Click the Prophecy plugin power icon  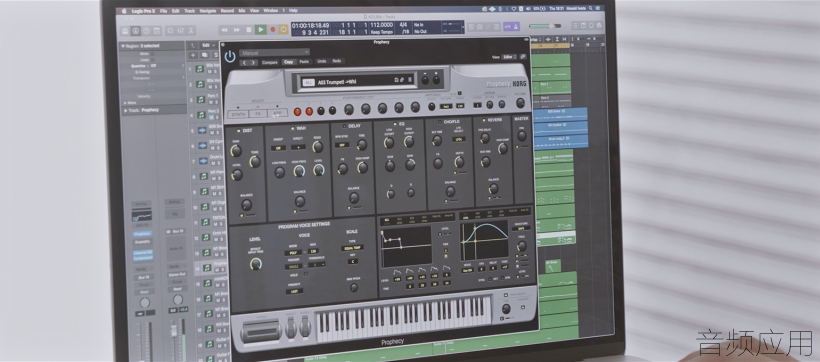pyautogui.click(x=230, y=56)
